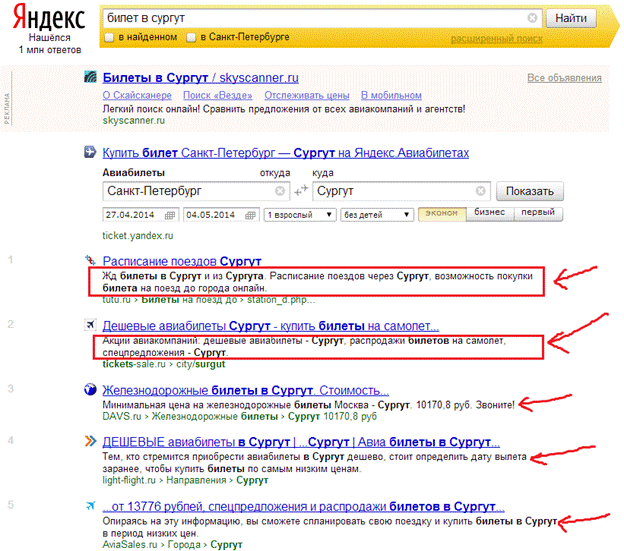Open '...от 13776 рублей' AviaSales result
This screenshot has height=551, width=624.
point(303,506)
